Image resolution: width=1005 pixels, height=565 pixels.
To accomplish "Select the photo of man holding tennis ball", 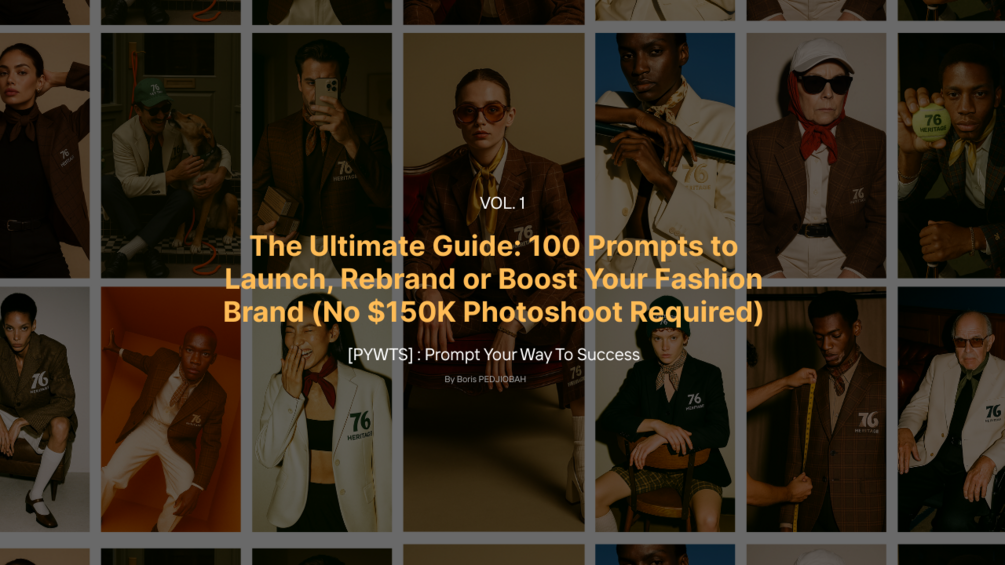I will click(951, 155).
